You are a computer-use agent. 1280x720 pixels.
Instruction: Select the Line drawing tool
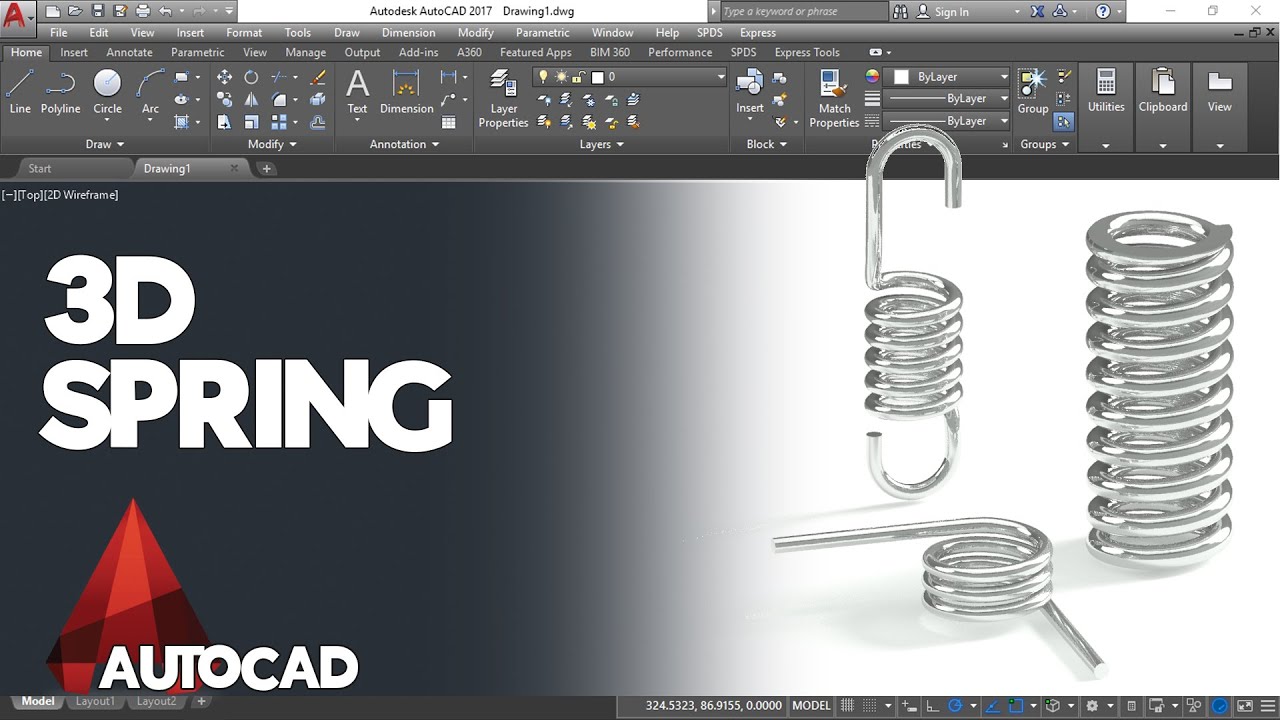click(20, 92)
